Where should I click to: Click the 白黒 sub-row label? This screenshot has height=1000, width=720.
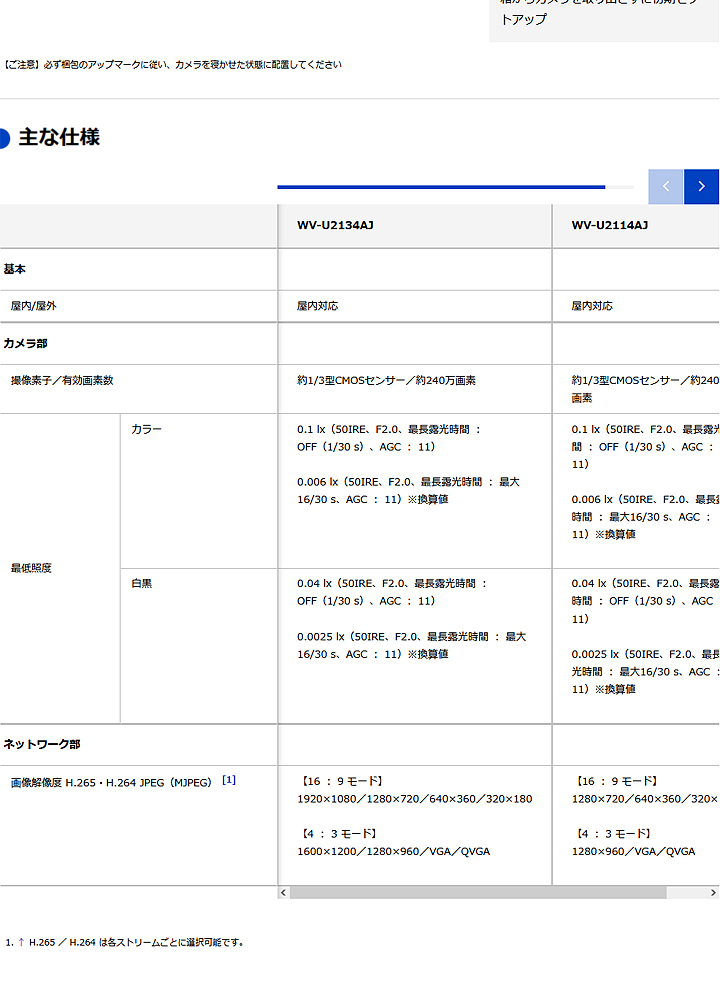[x=142, y=584]
